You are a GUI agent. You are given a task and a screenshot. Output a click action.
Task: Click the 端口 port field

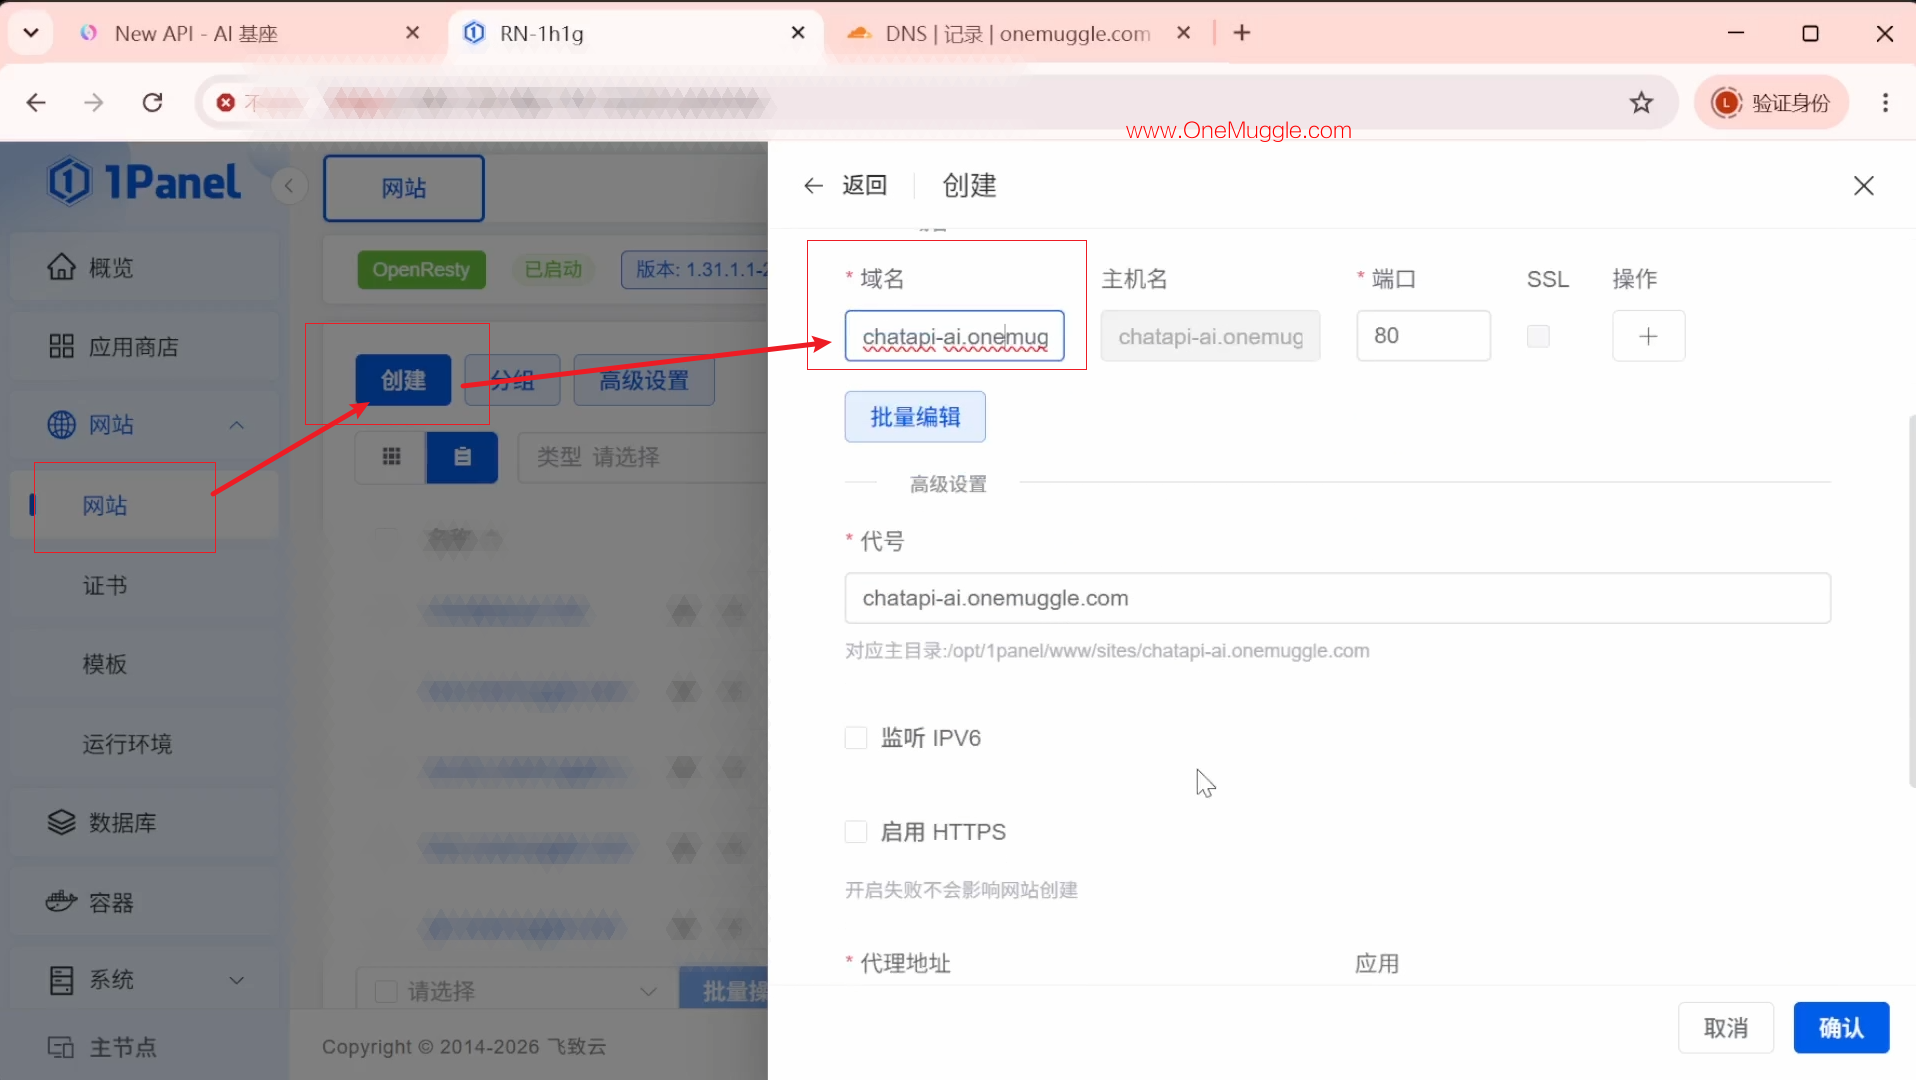[1423, 336]
